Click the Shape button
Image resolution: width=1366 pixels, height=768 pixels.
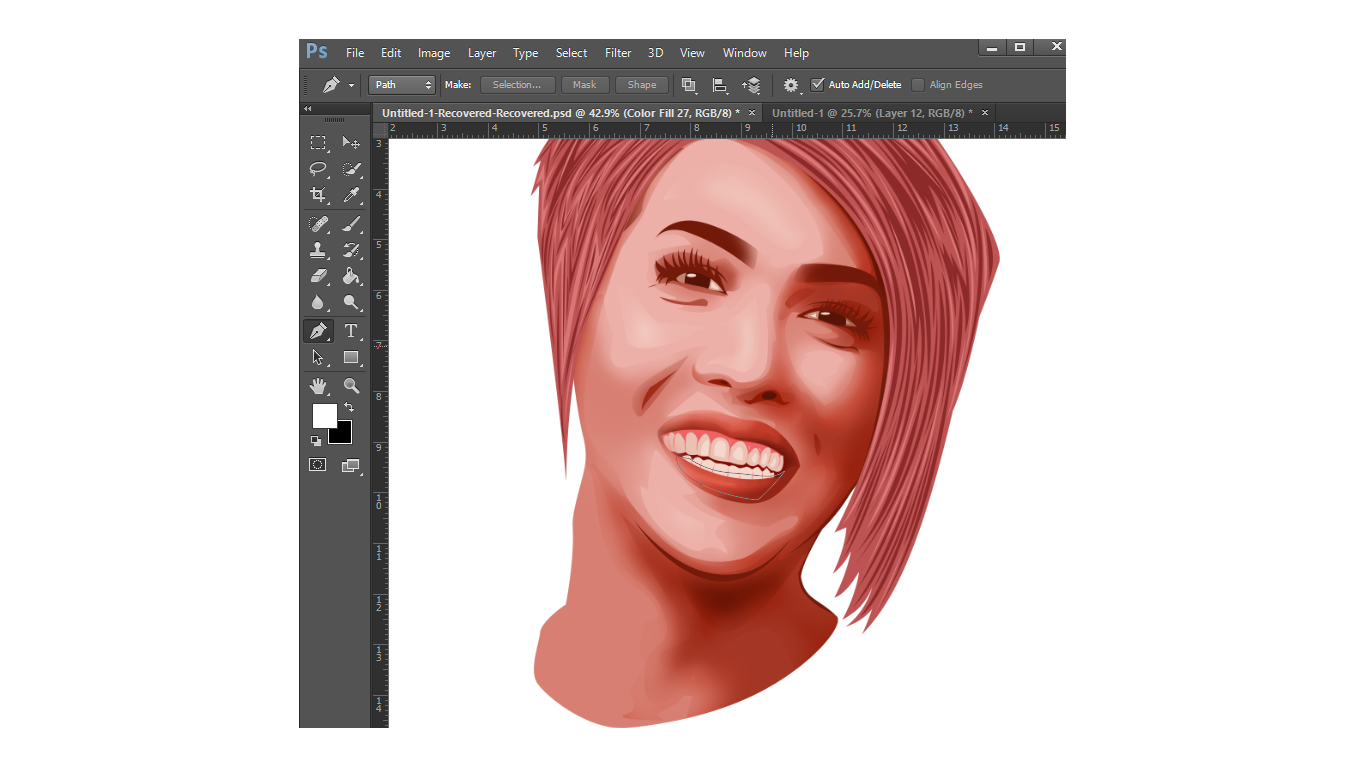pyautogui.click(x=642, y=85)
